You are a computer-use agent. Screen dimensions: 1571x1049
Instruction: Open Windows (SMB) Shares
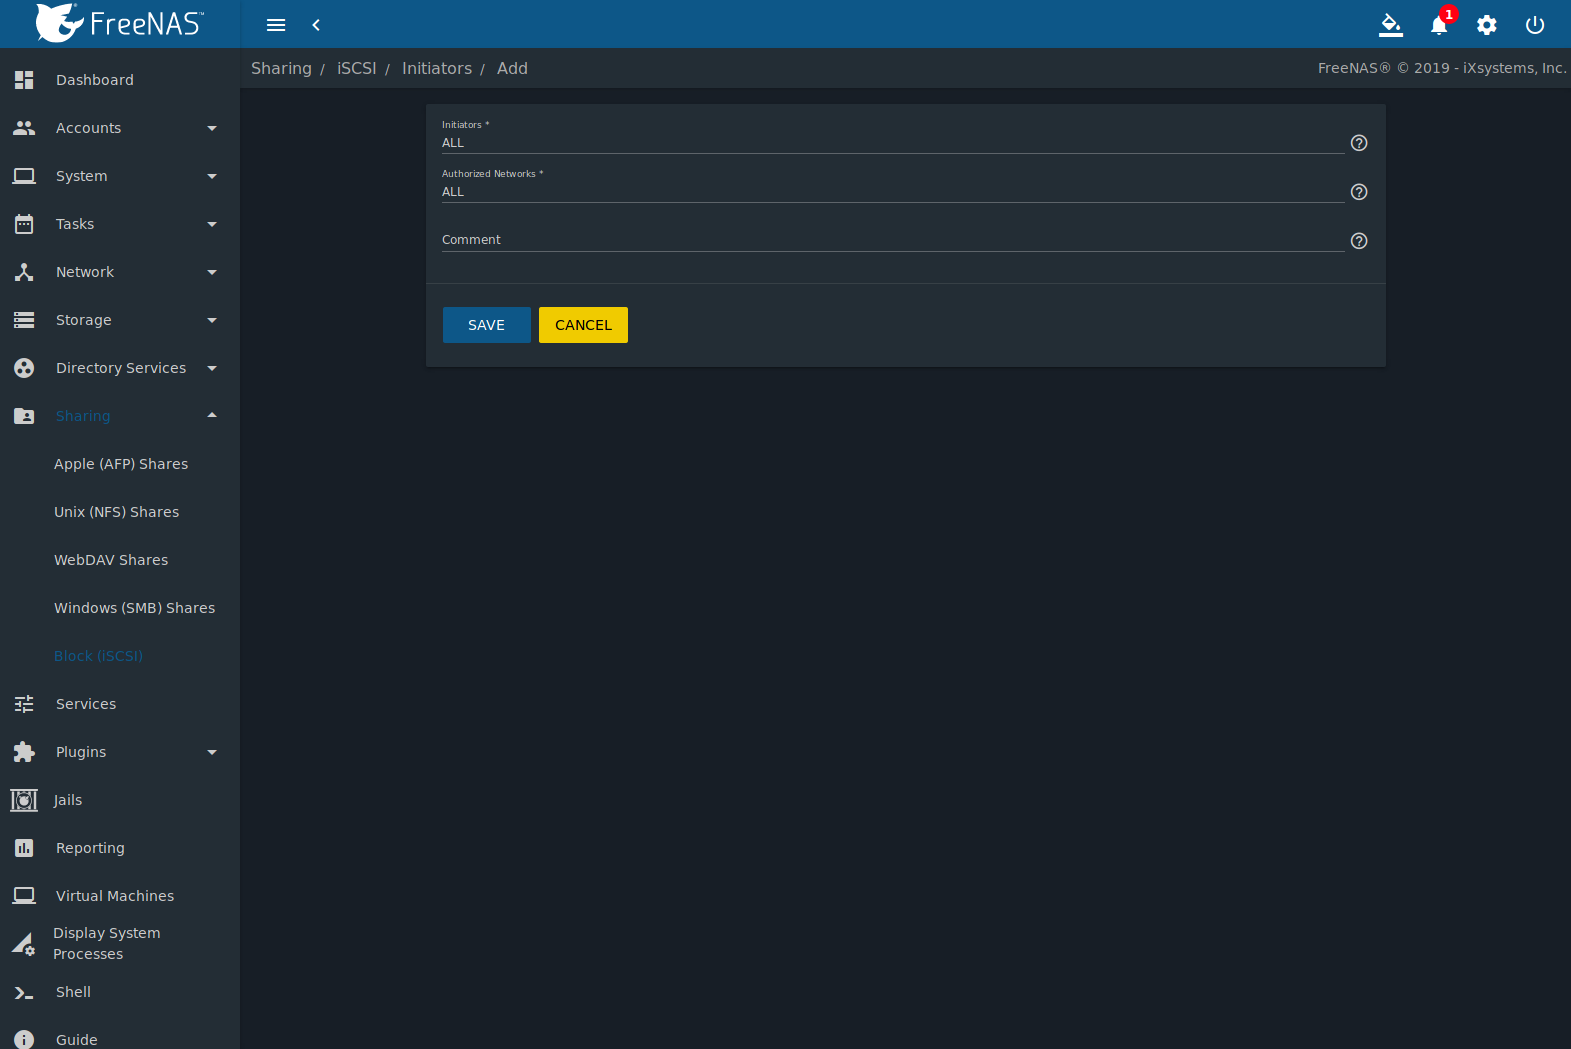point(135,608)
